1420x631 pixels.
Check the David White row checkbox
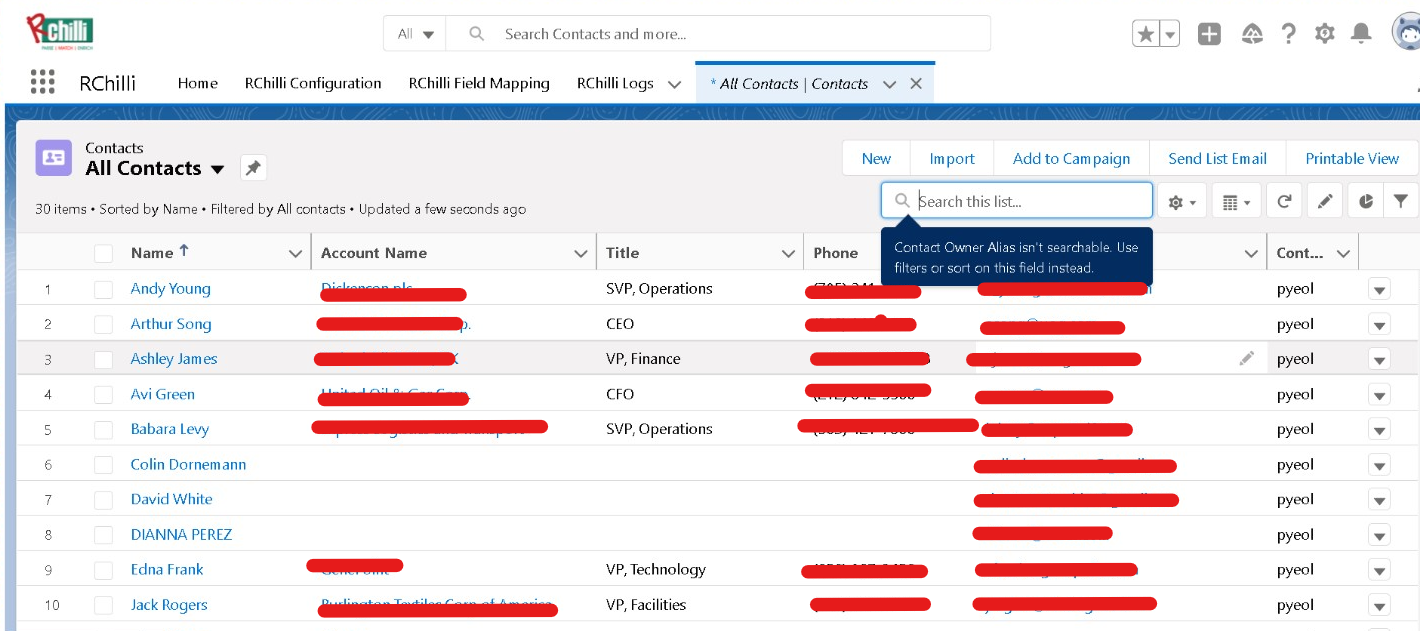click(x=104, y=499)
